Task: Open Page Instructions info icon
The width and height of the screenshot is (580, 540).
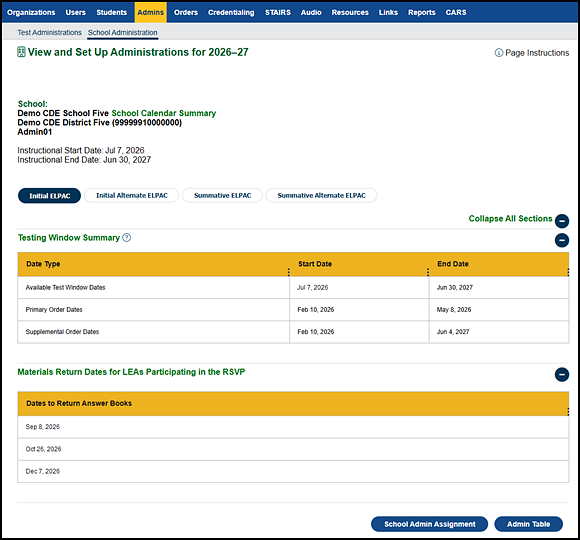Action: tap(499, 53)
